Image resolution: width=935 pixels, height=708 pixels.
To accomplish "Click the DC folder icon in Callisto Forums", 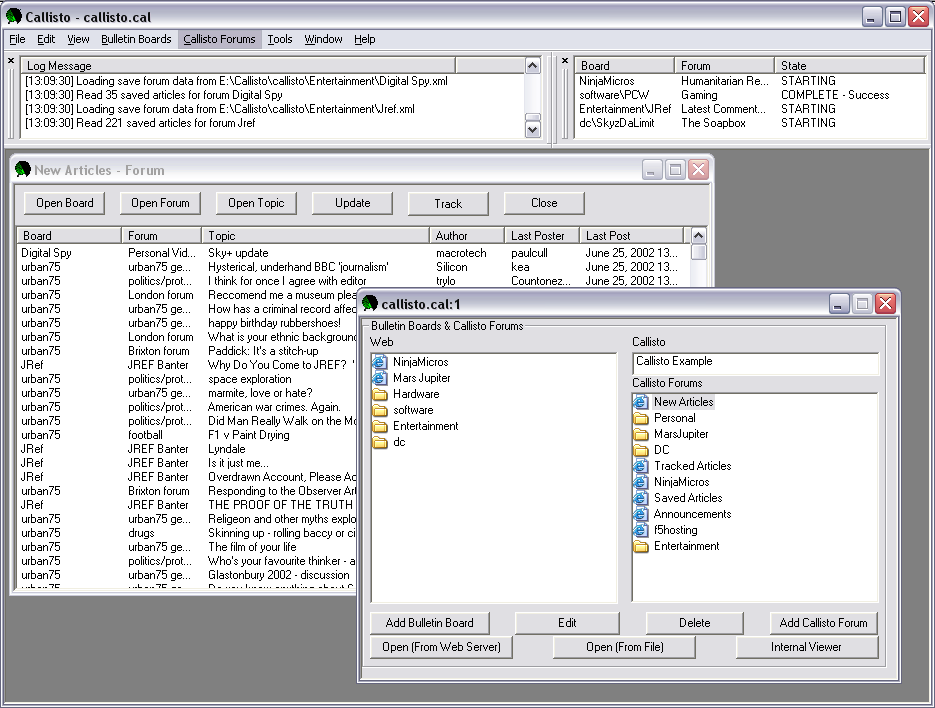I will 640,450.
